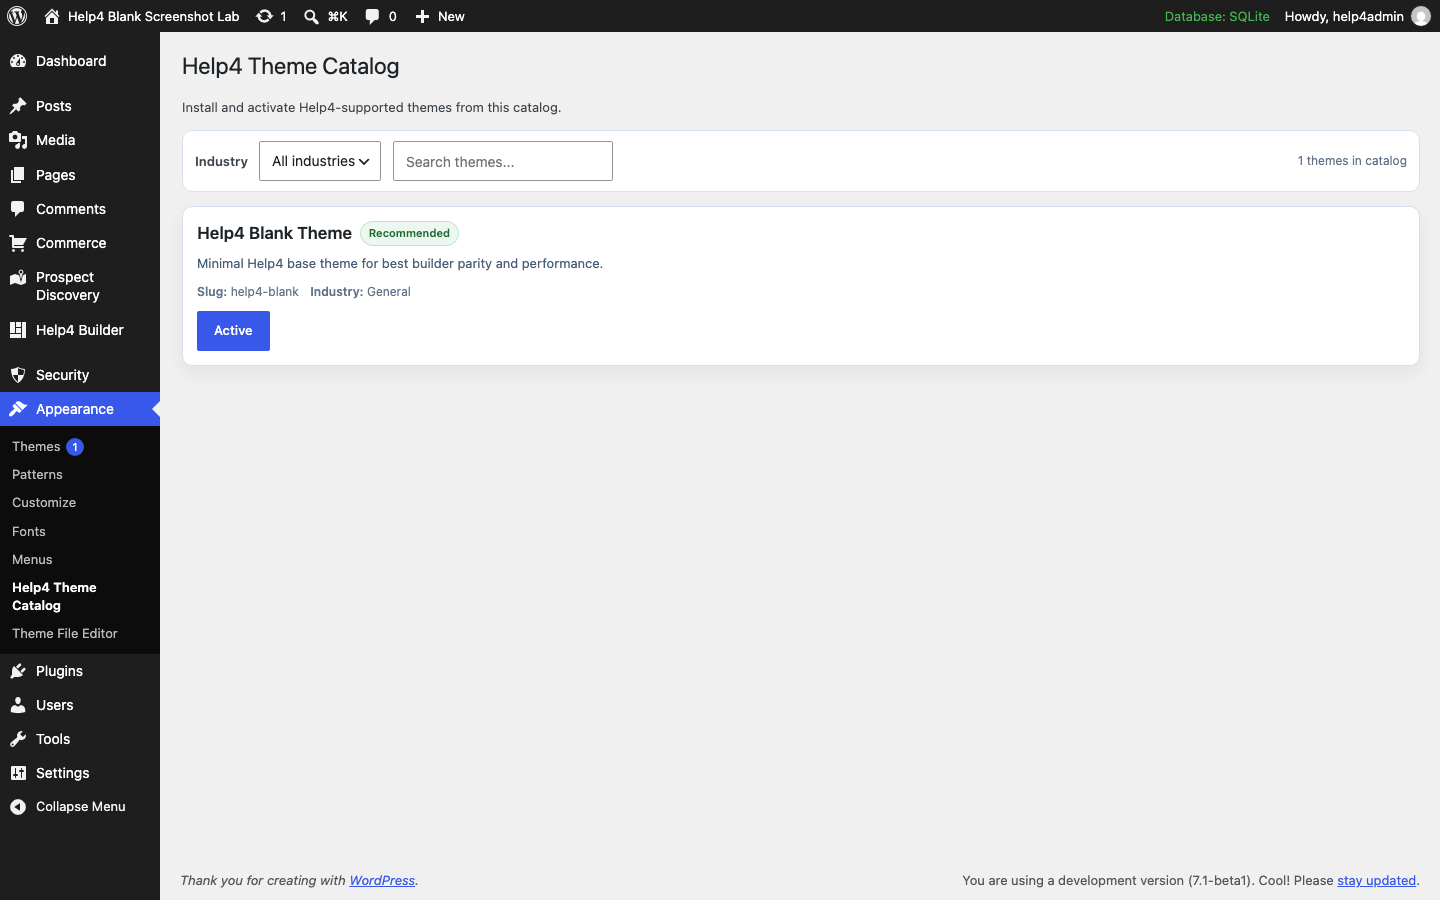Click the Collapse Menu label
The height and width of the screenshot is (900, 1440).
pos(81,807)
